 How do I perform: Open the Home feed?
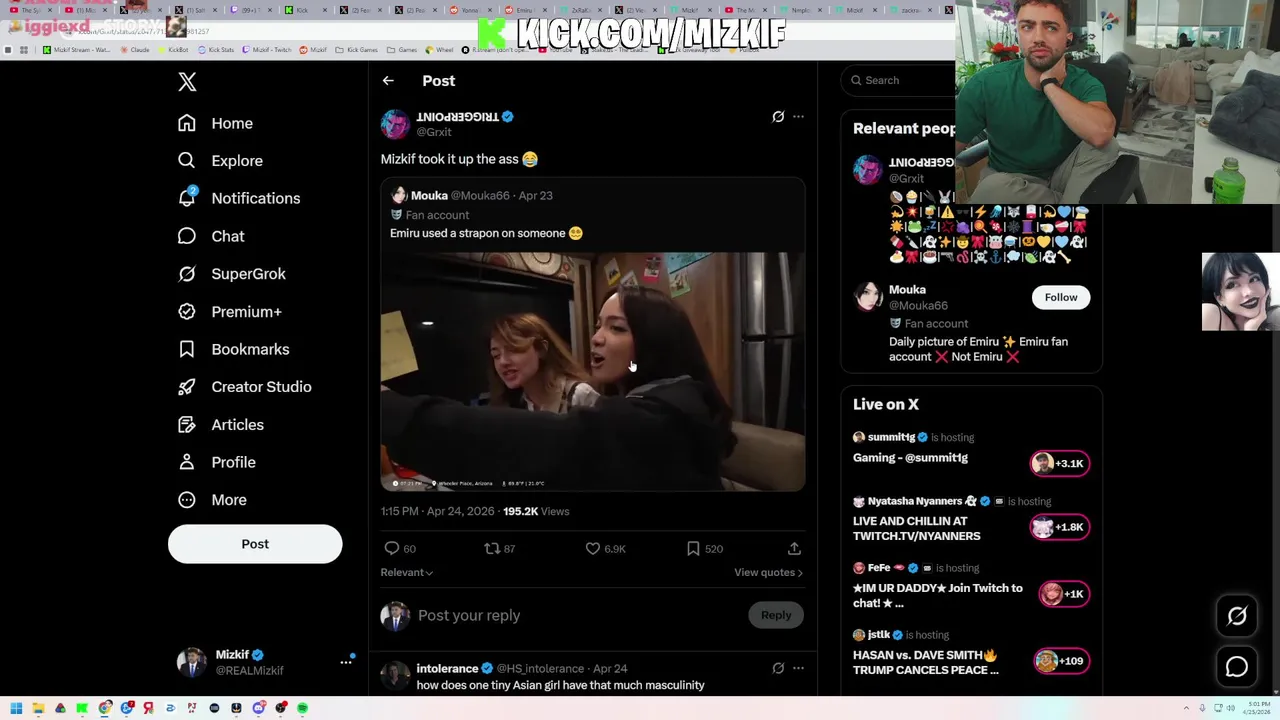(x=215, y=123)
